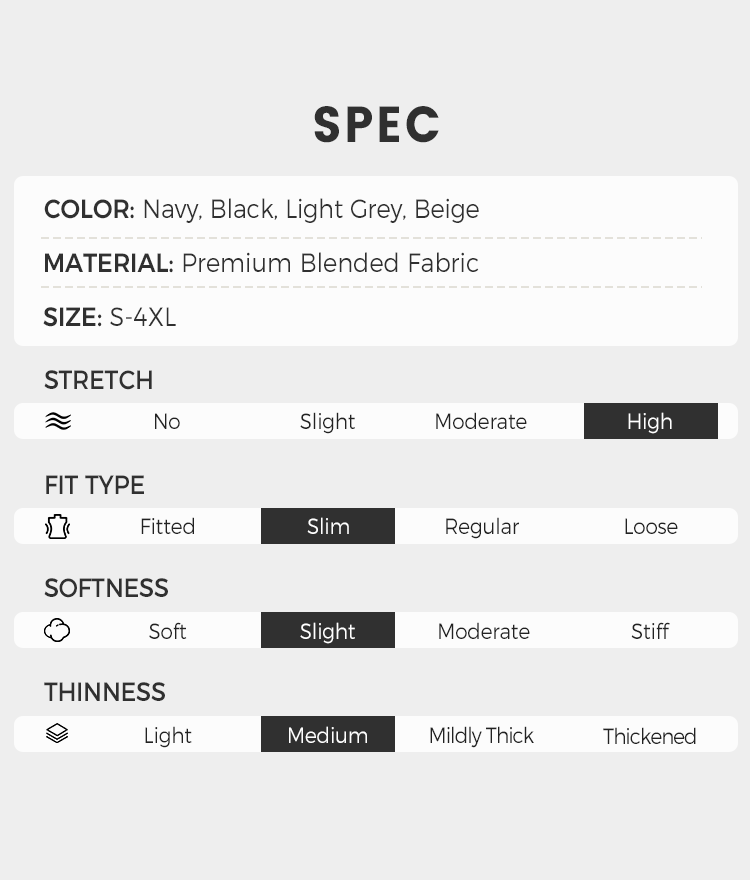This screenshot has height=880, width=750.
Task: Choose Stiff softness option
Action: click(650, 631)
